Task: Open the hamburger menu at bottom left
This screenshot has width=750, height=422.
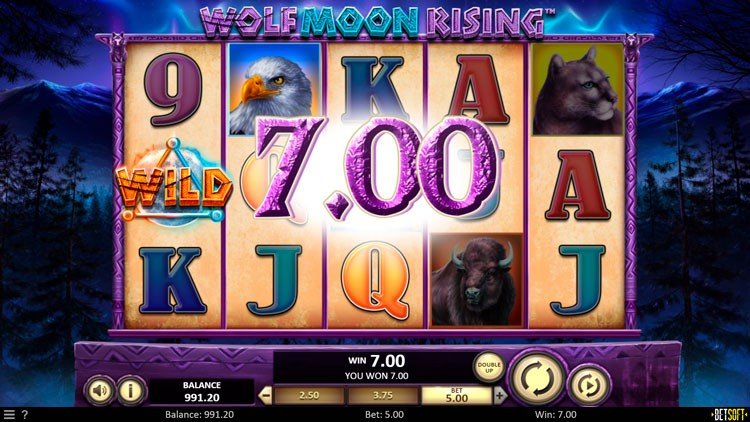Action: pyautogui.click(x=9, y=415)
